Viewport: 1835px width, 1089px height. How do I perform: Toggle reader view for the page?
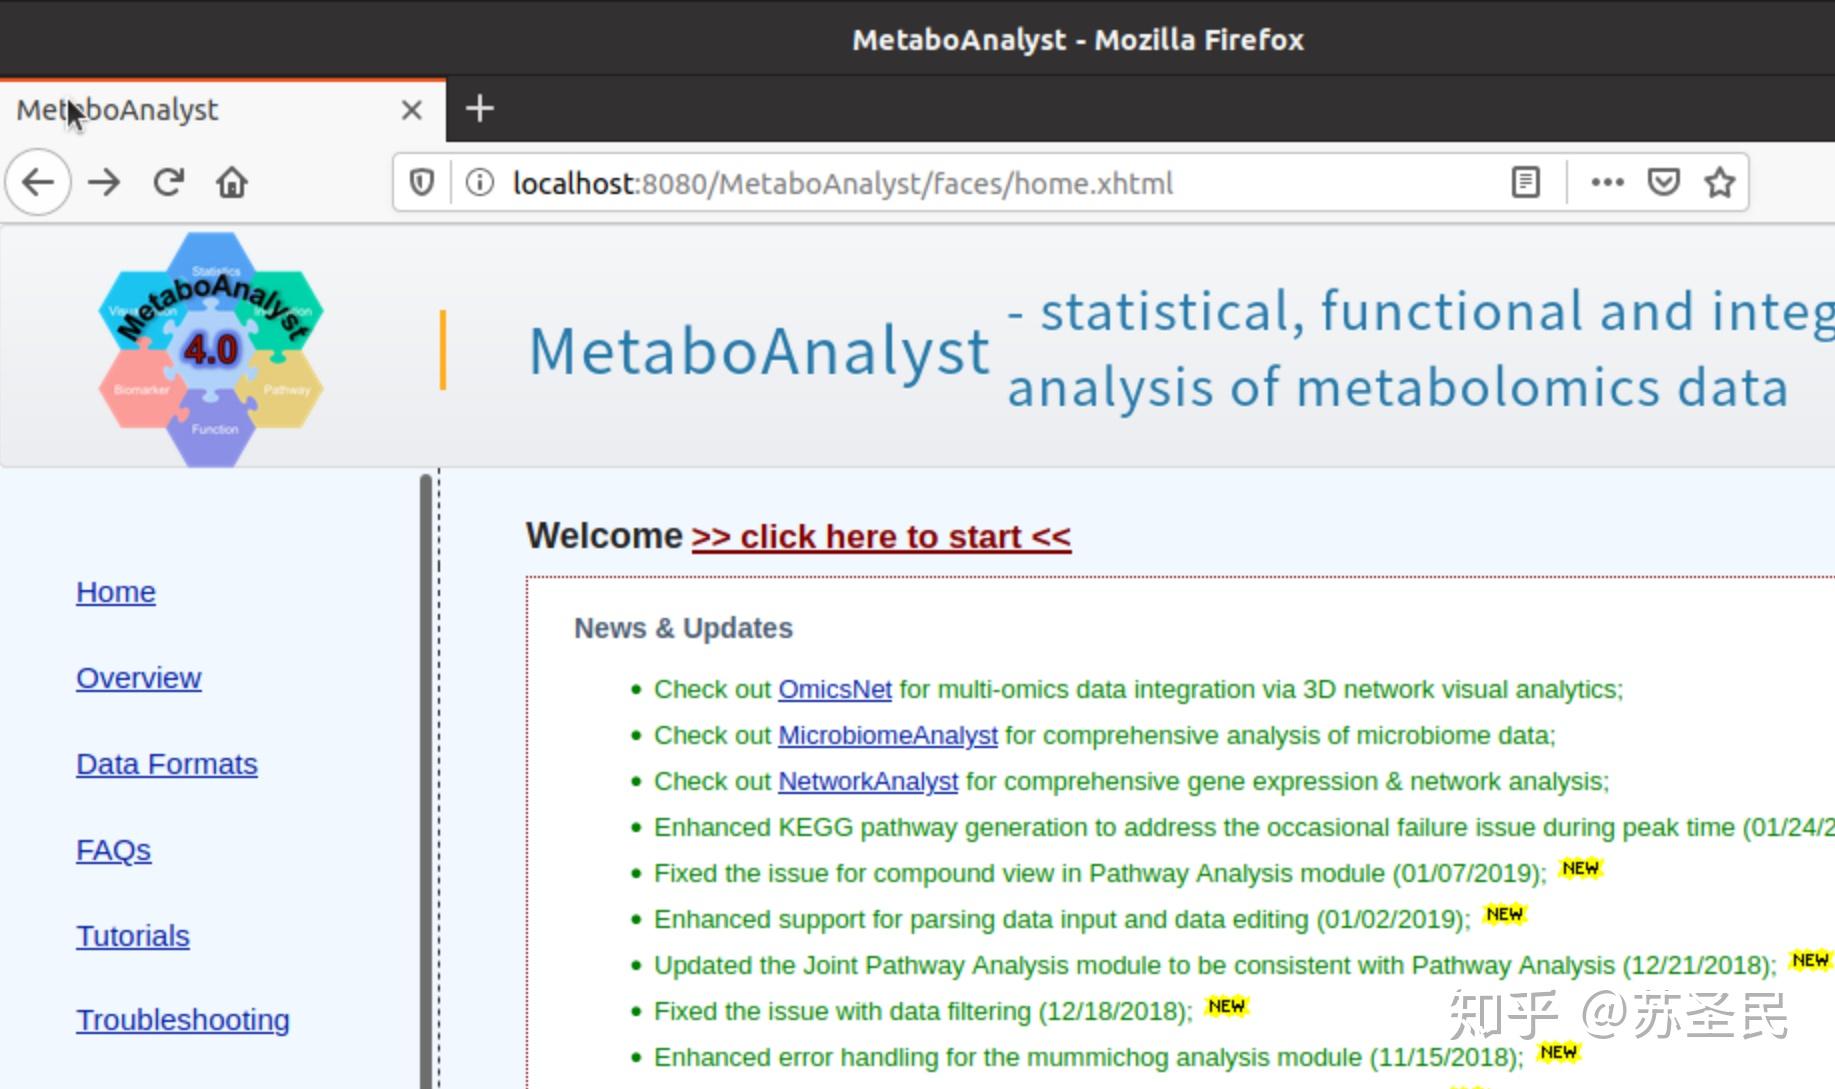(x=1525, y=182)
